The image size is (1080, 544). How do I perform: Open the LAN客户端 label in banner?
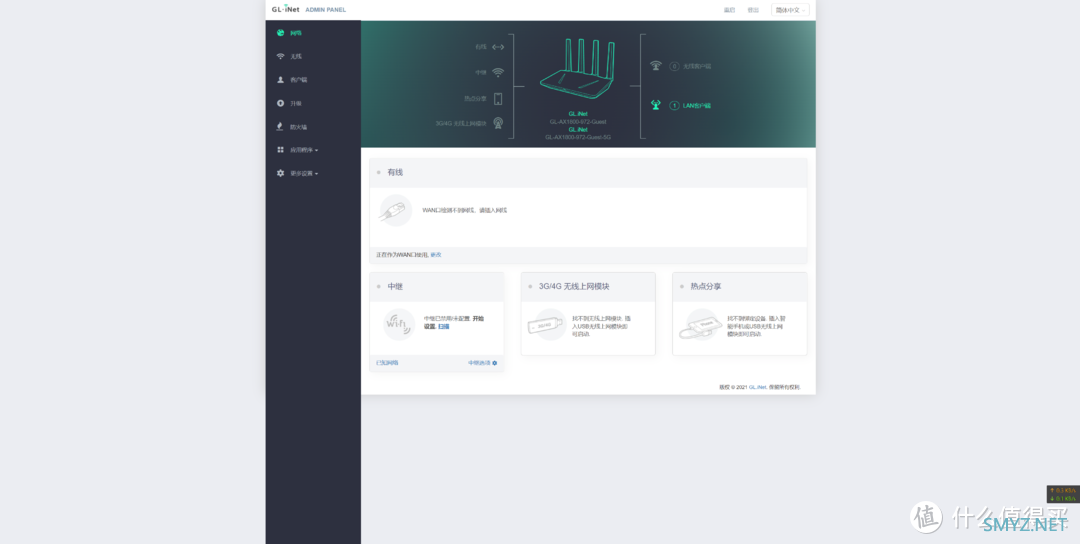pyautogui.click(x=697, y=106)
